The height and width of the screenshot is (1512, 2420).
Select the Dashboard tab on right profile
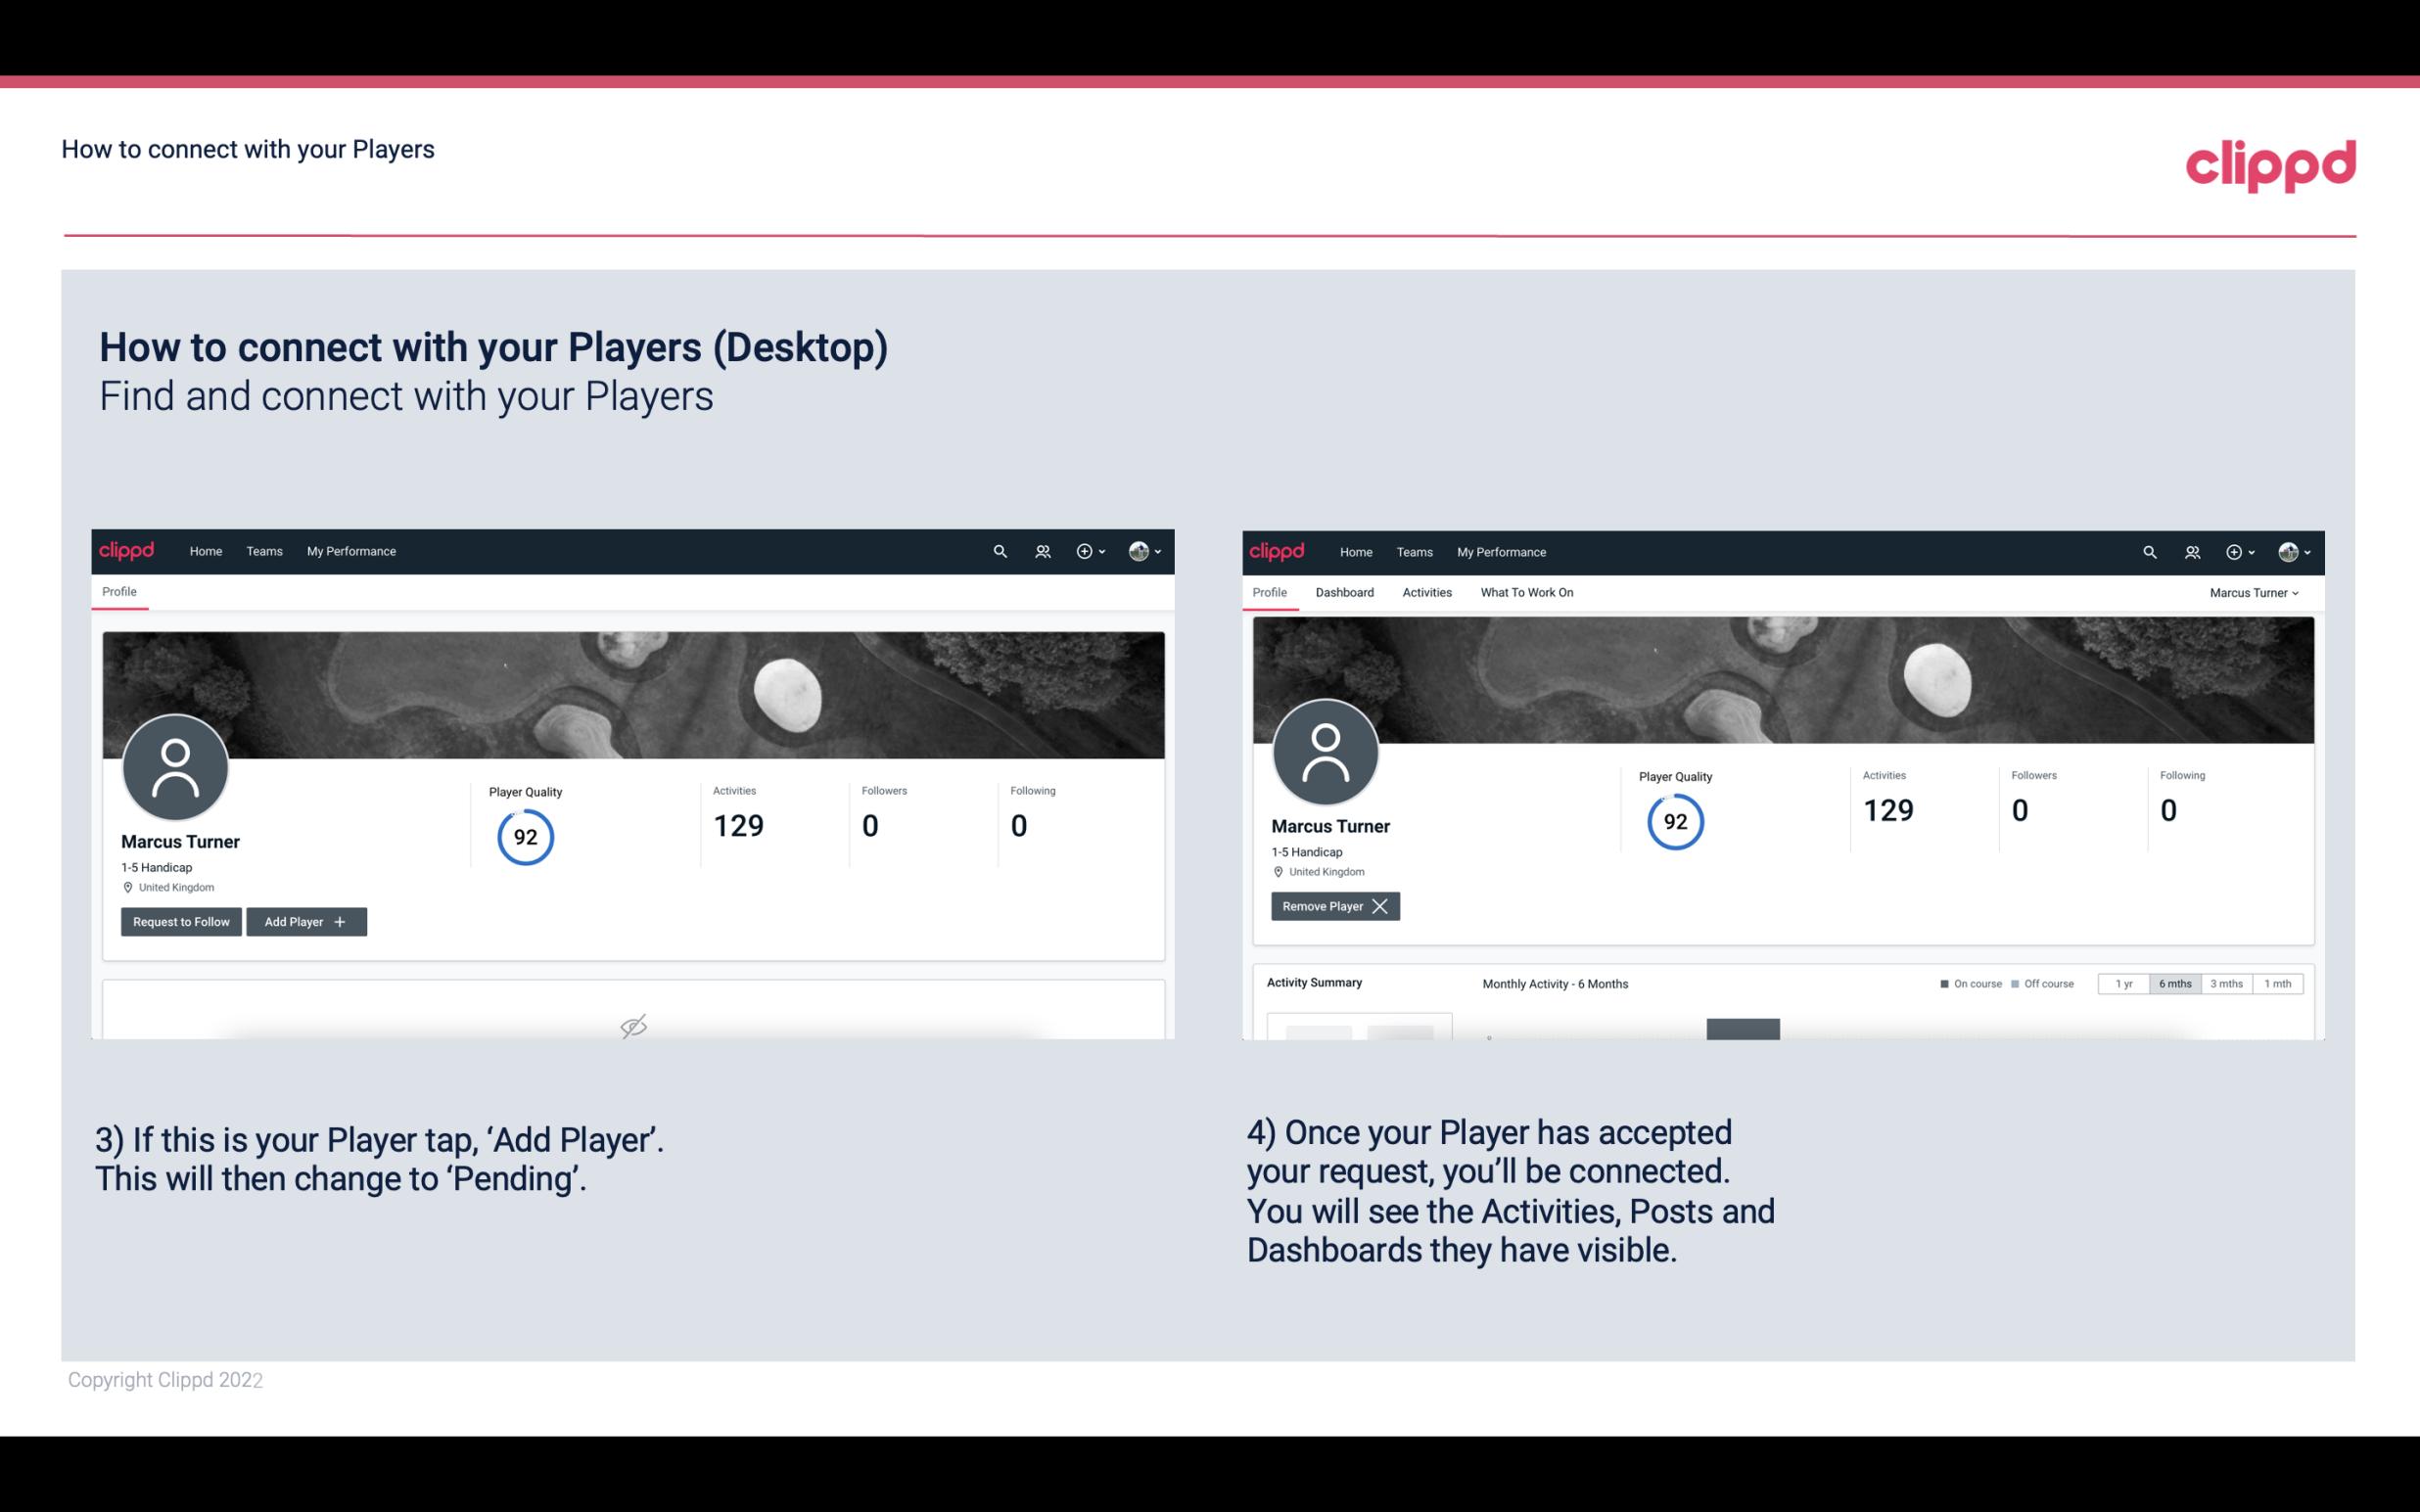tap(1343, 592)
